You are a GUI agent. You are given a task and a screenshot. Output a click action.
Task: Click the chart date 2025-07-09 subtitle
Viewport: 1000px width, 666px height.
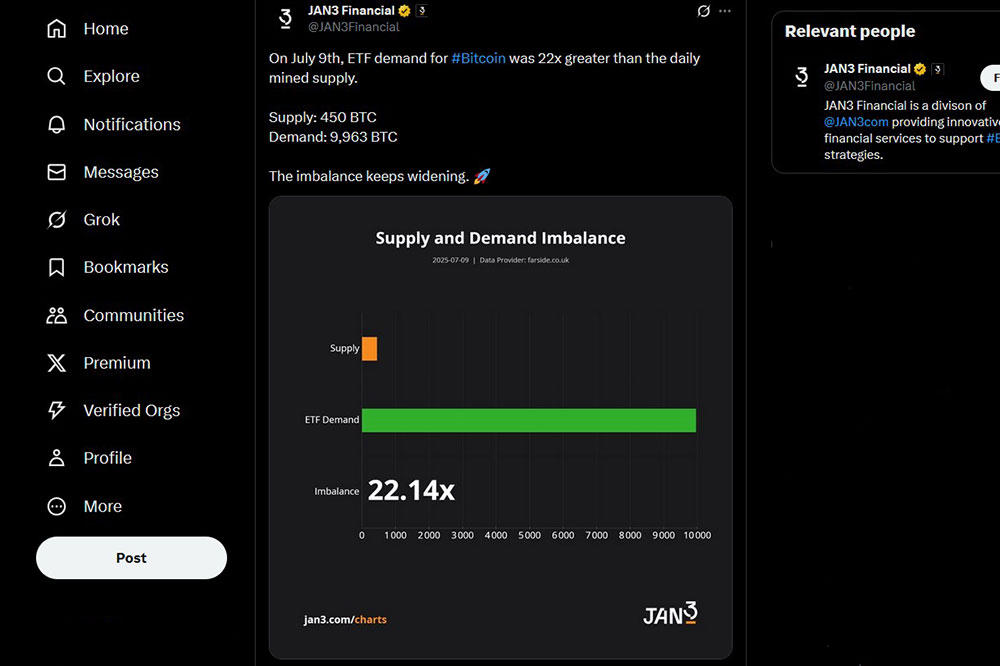pyautogui.click(x=450, y=260)
